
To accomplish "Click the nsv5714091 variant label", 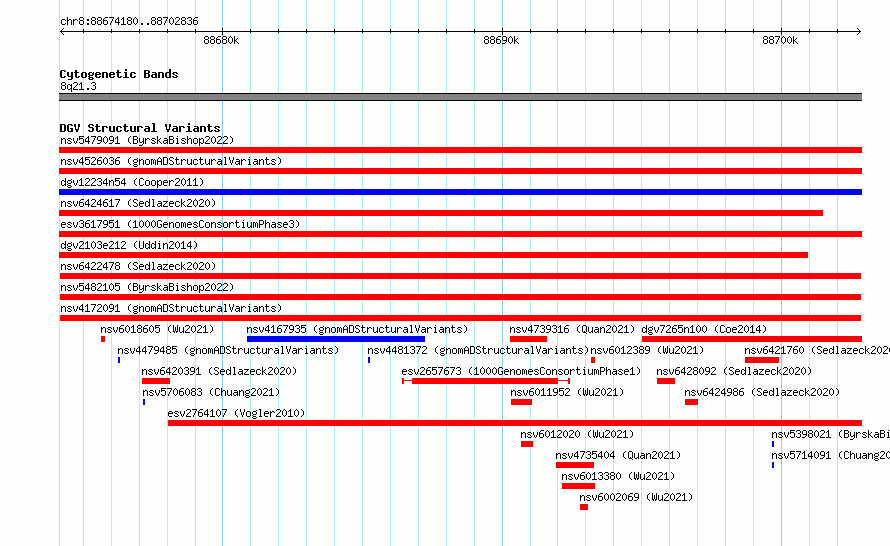I will 830,455.
